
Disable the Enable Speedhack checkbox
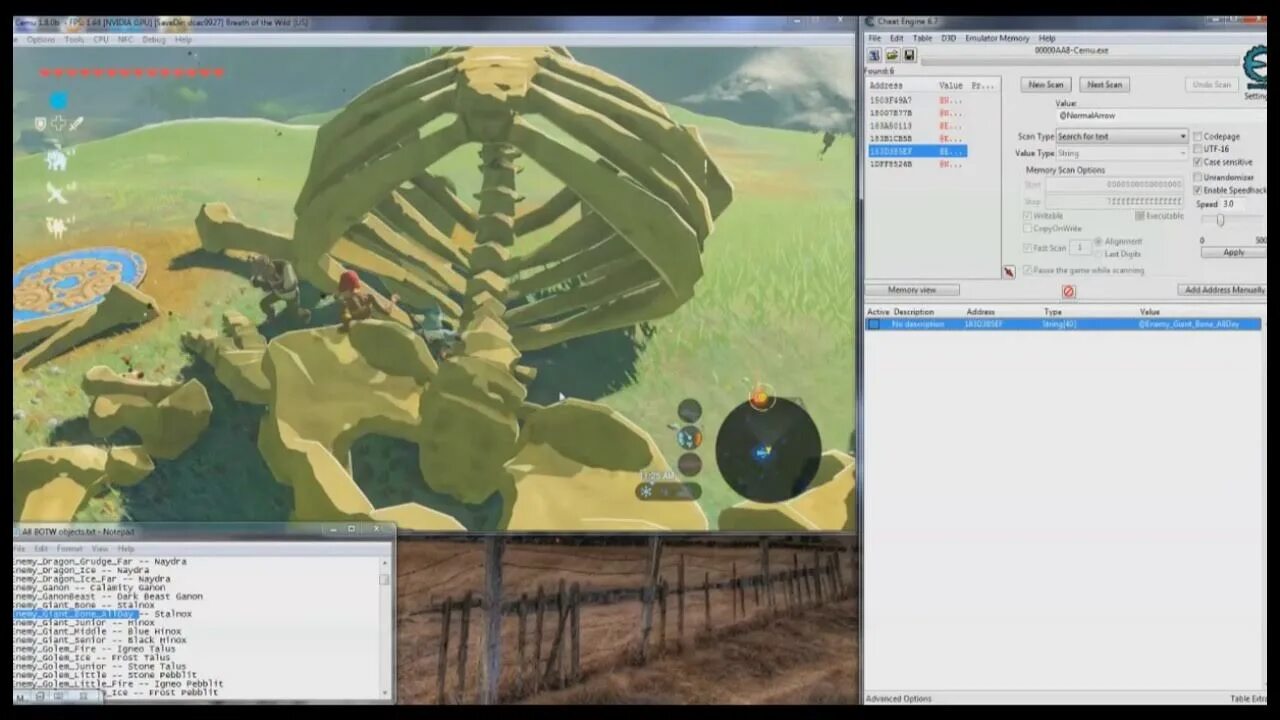(1198, 190)
